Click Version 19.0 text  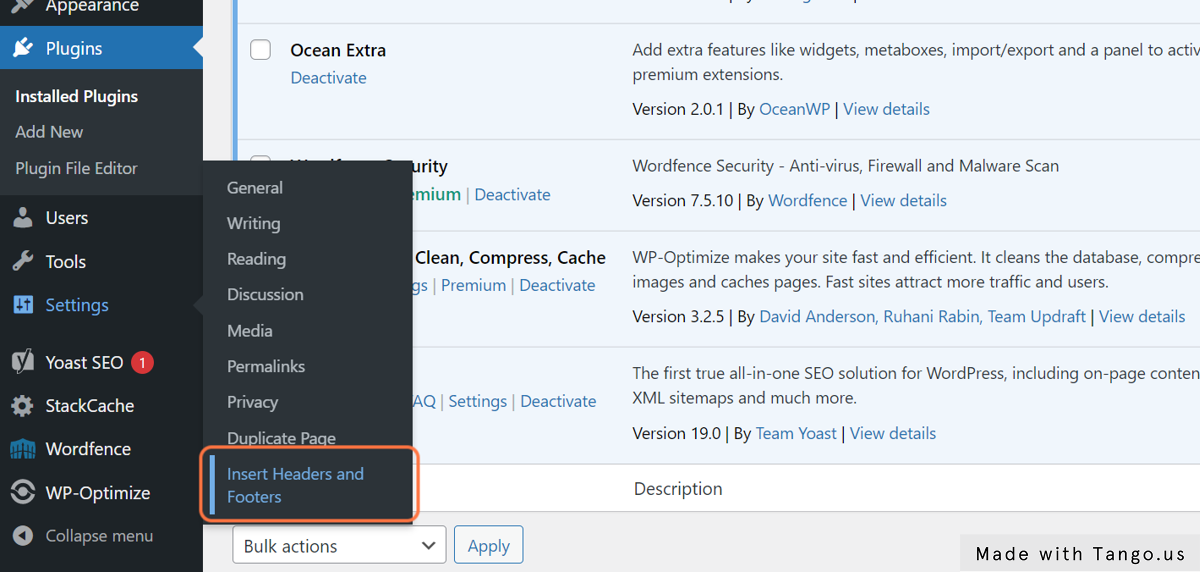[x=676, y=434]
